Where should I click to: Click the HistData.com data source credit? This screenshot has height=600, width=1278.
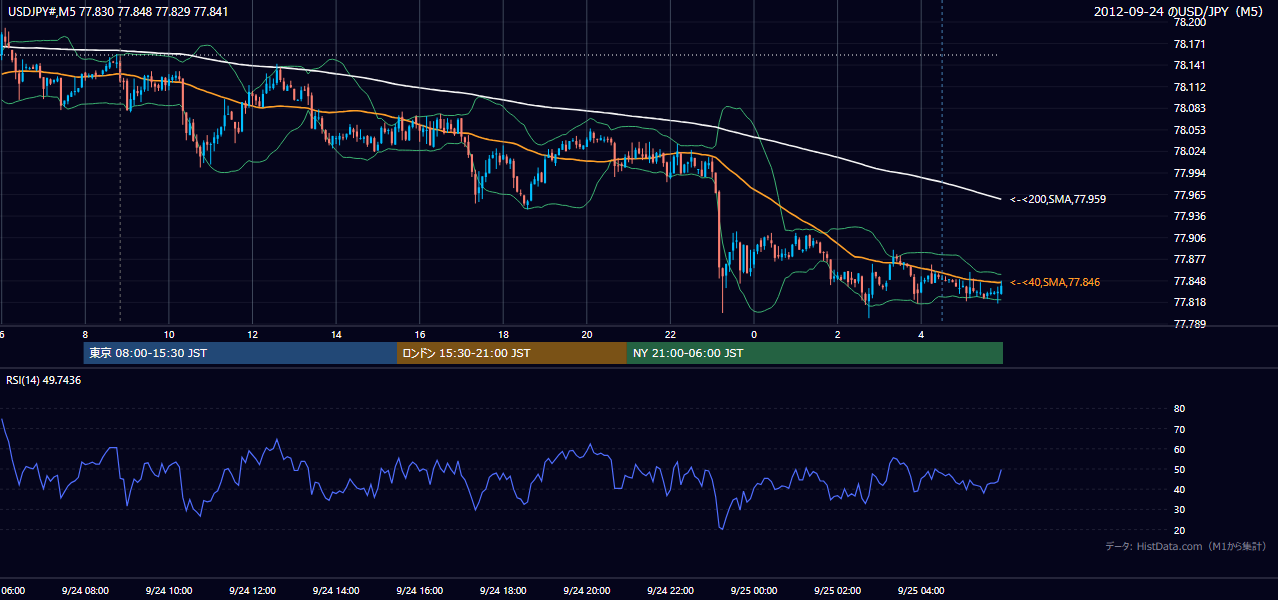(1186, 546)
